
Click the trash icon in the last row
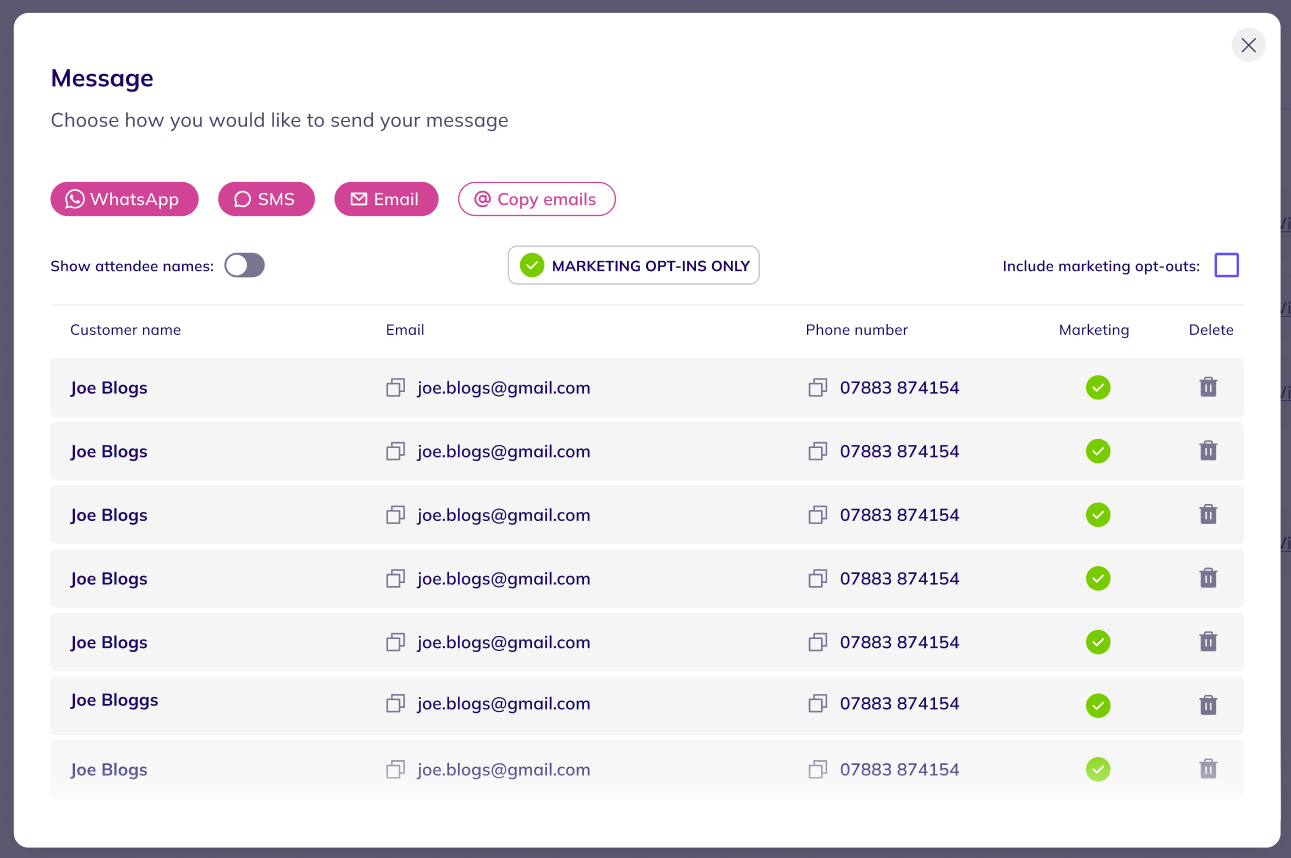click(x=1208, y=769)
